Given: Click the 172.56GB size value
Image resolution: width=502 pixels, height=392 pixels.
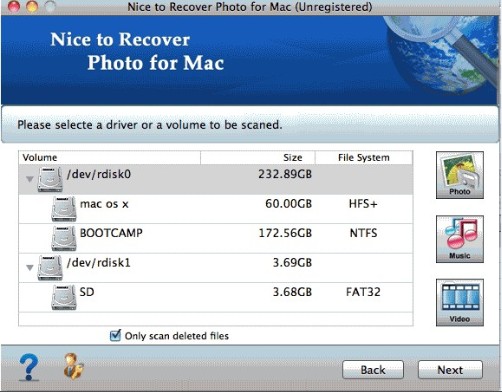Looking at the screenshot, I should click(x=285, y=233).
